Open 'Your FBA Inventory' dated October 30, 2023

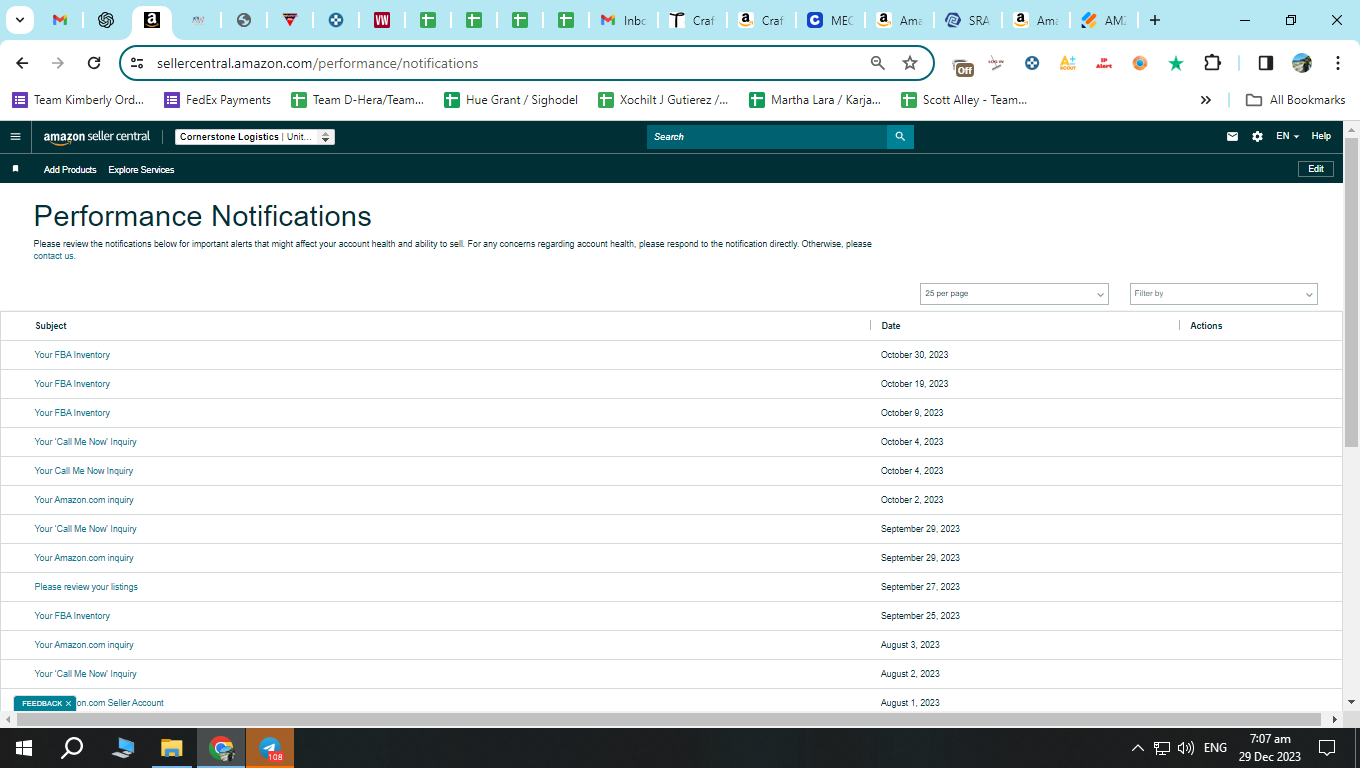(72, 355)
